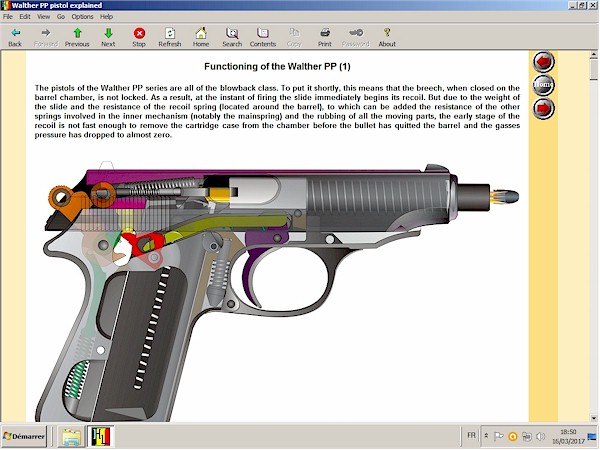Image resolution: width=600 pixels, height=450 pixels.
Task: Click the speaker volume tray icon
Action: [540, 436]
